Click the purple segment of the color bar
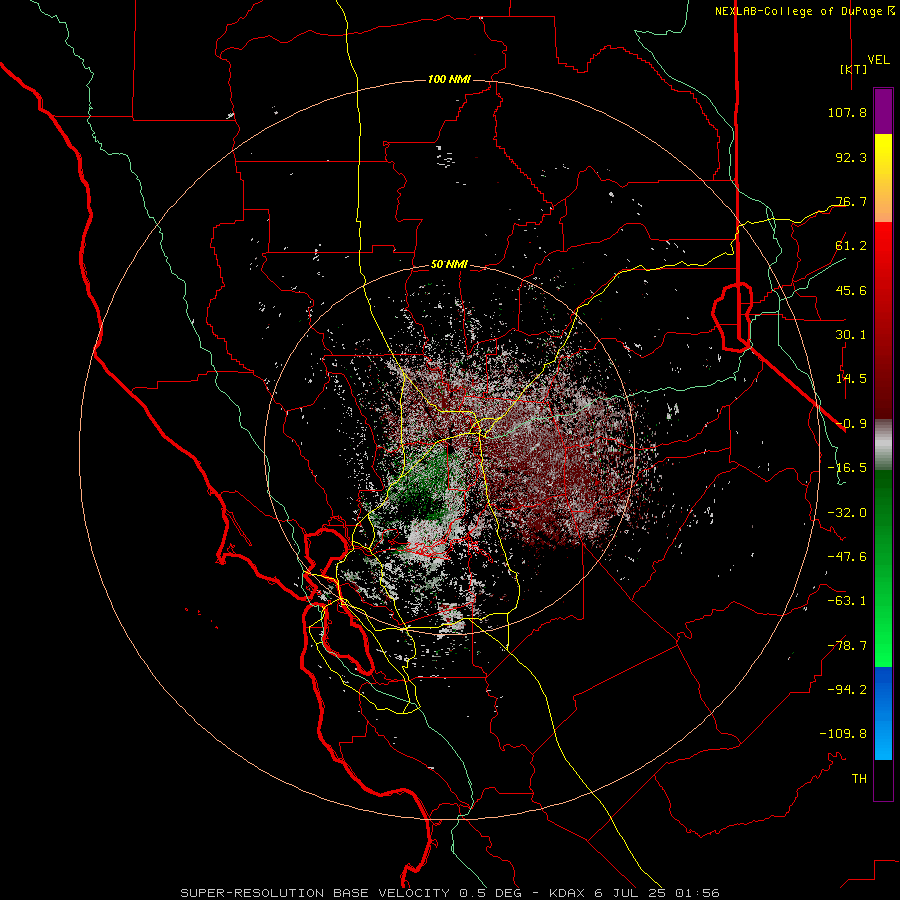Viewport: 900px width, 900px height. click(883, 112)
